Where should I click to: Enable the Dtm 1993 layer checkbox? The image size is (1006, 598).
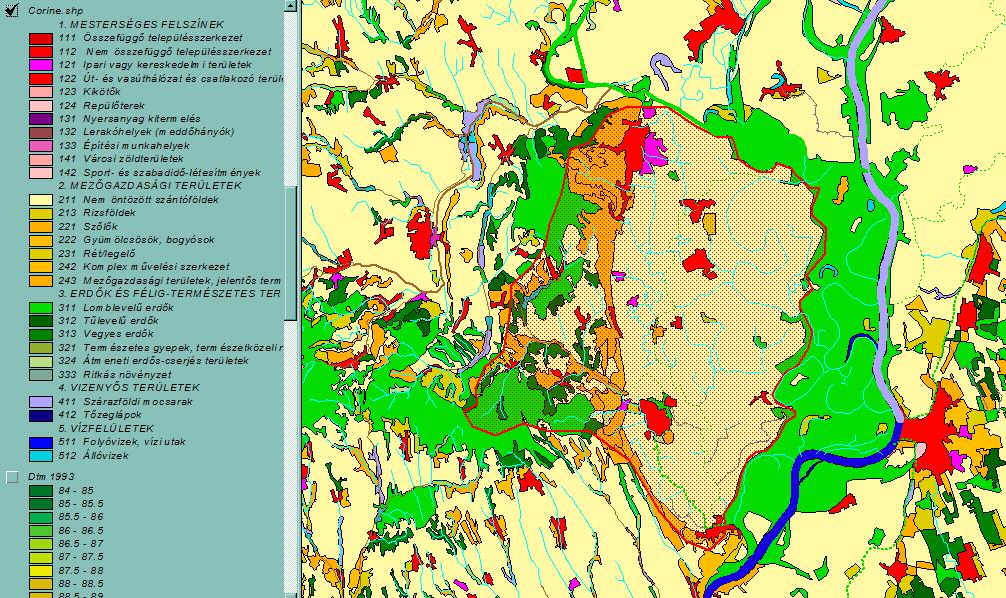(x=13, y=477)
